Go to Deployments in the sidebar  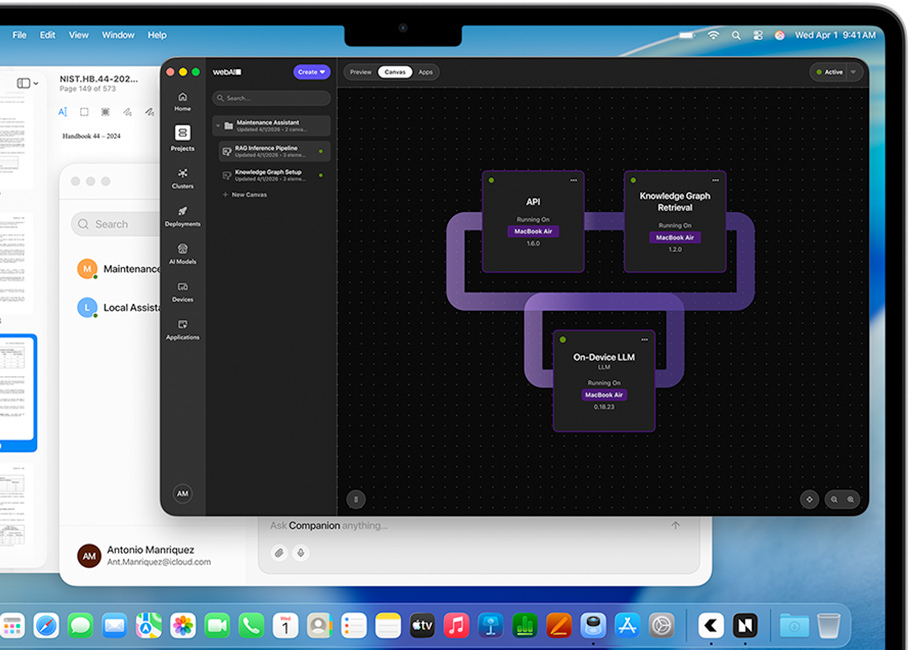(x=182, y=215)
